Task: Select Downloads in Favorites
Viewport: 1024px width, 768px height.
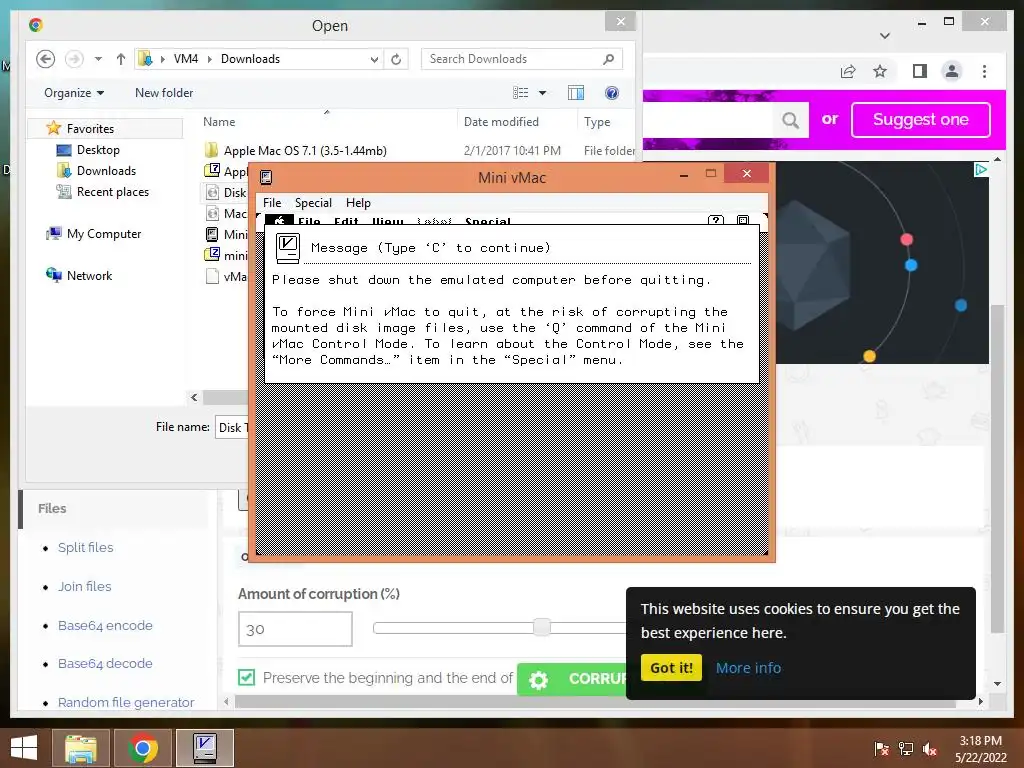Action: pos(106,170)
